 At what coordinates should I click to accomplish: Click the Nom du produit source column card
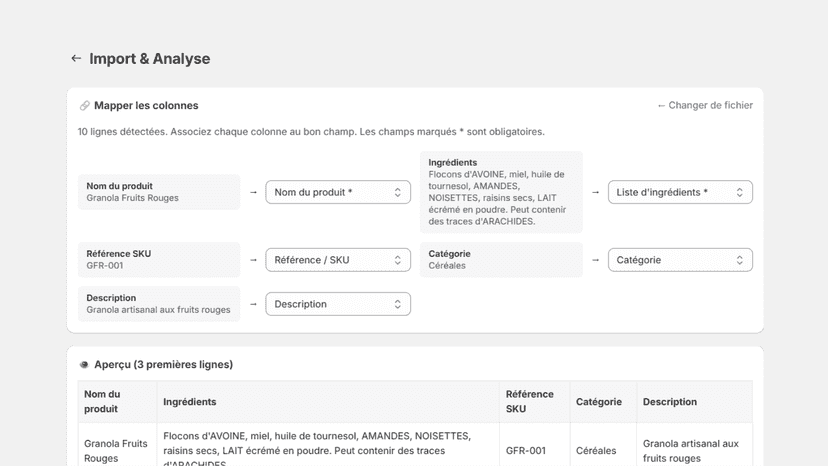click(x=159, y=192)
